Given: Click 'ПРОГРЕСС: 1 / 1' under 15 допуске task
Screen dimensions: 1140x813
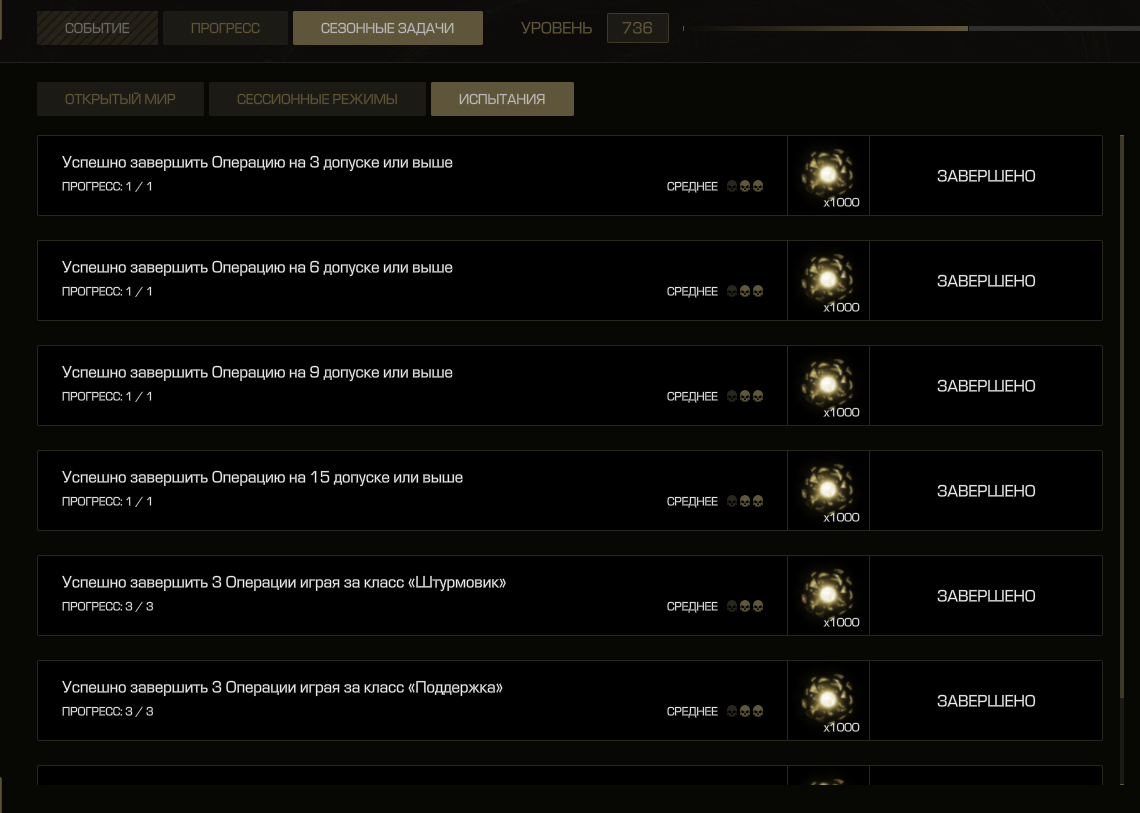Looking at the screenshot, I should 107,501.
